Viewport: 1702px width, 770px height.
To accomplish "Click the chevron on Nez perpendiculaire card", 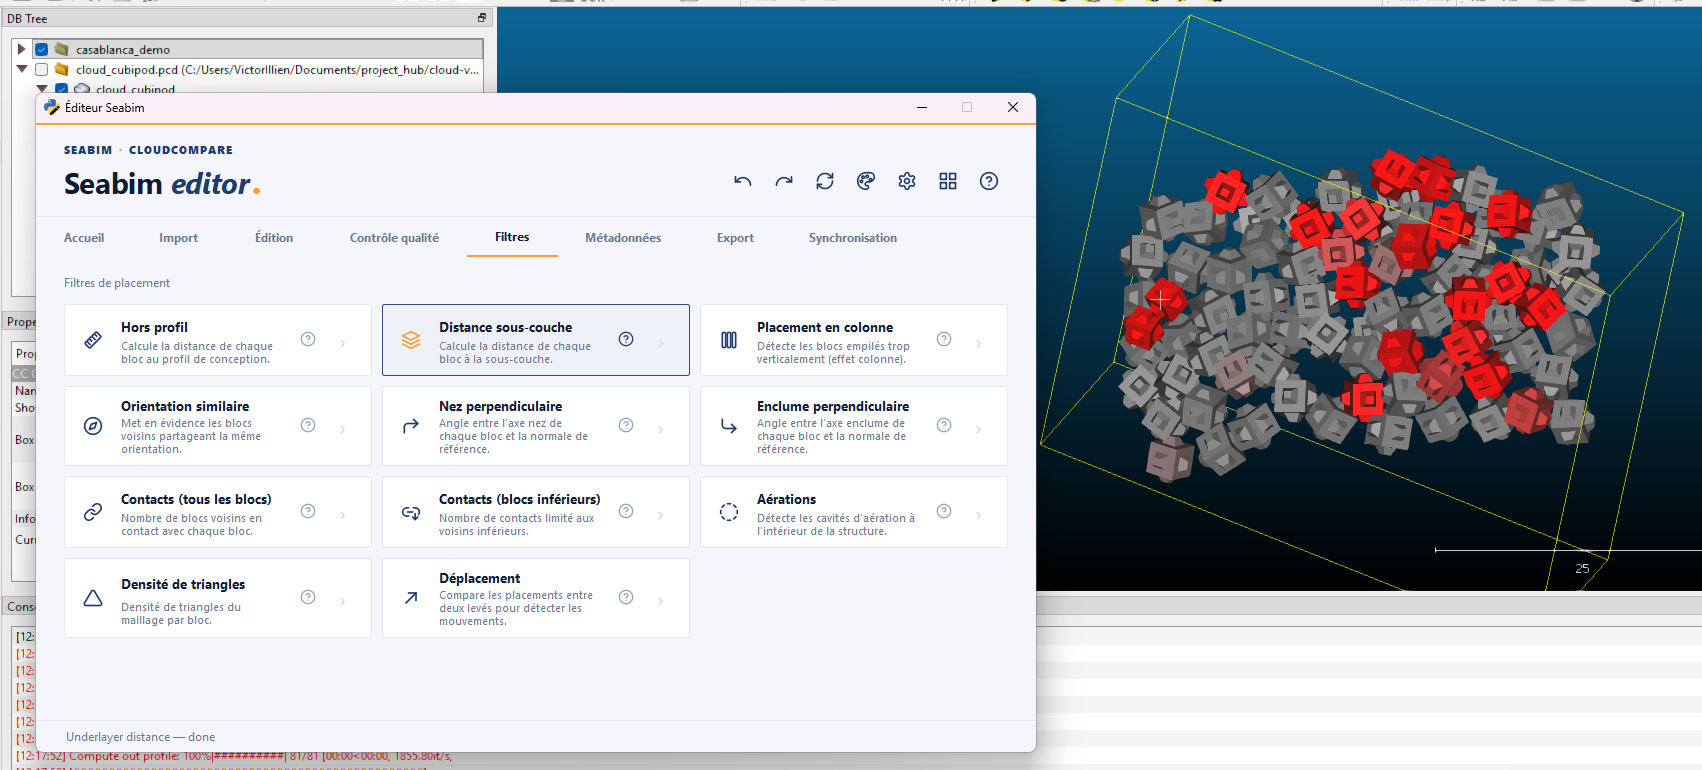I will pyautogui.click(x=661, y=430).
